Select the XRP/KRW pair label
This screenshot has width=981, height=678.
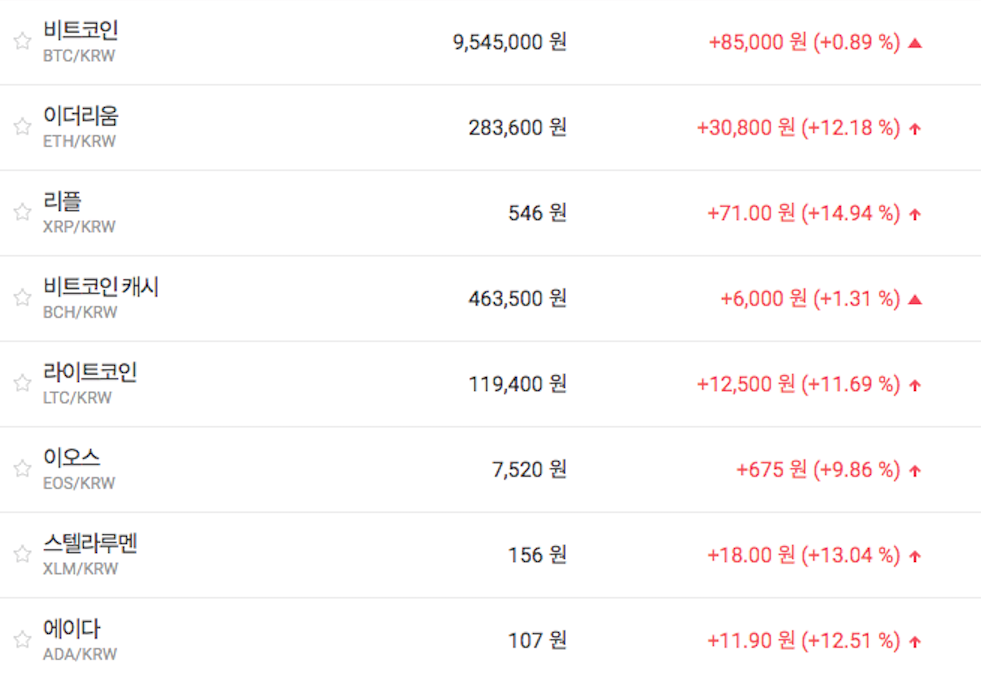(x=79, y=227)
